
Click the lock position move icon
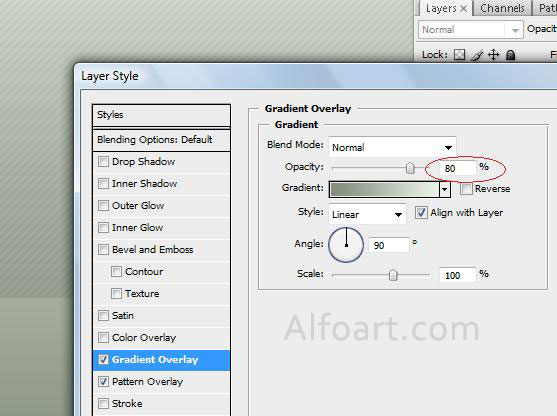[x=494, y=55]
